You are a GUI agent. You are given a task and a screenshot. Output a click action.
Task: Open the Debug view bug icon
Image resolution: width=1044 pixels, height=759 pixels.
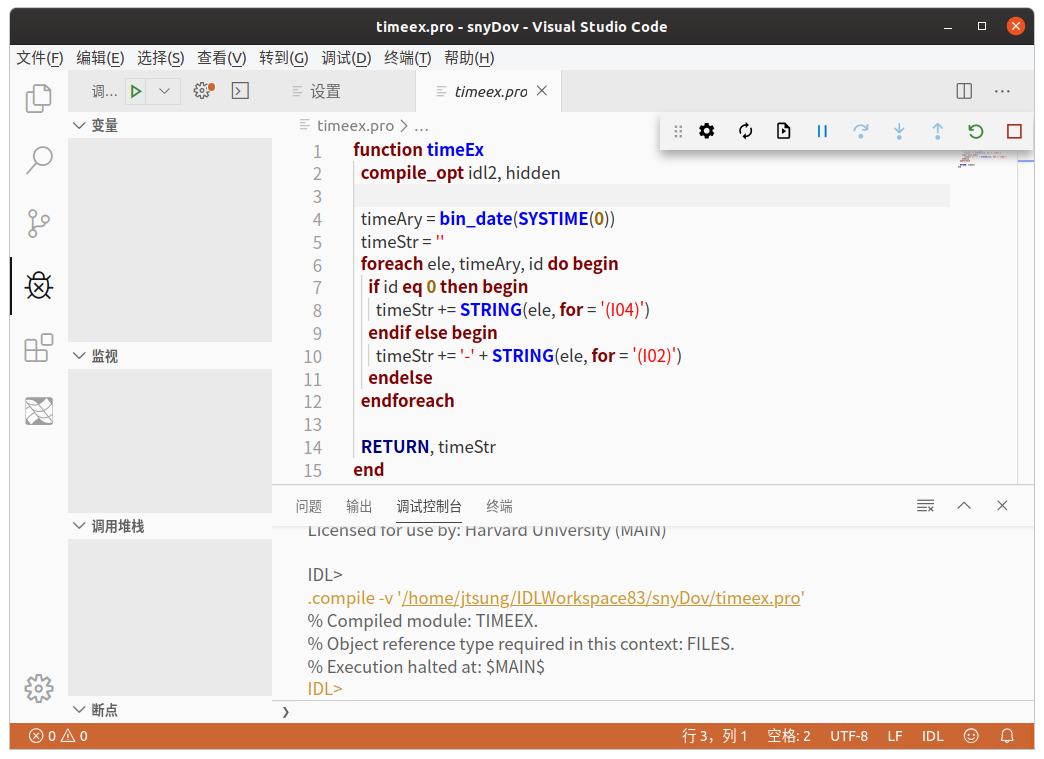(x=39, y=286)
